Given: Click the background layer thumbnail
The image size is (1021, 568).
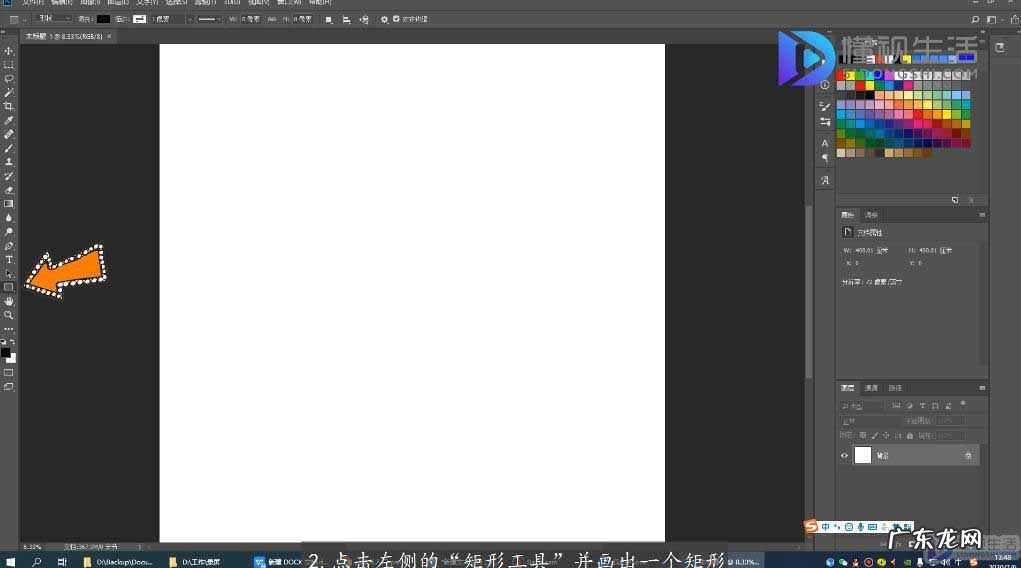Looking at the screenshot, I should [862, 455].
